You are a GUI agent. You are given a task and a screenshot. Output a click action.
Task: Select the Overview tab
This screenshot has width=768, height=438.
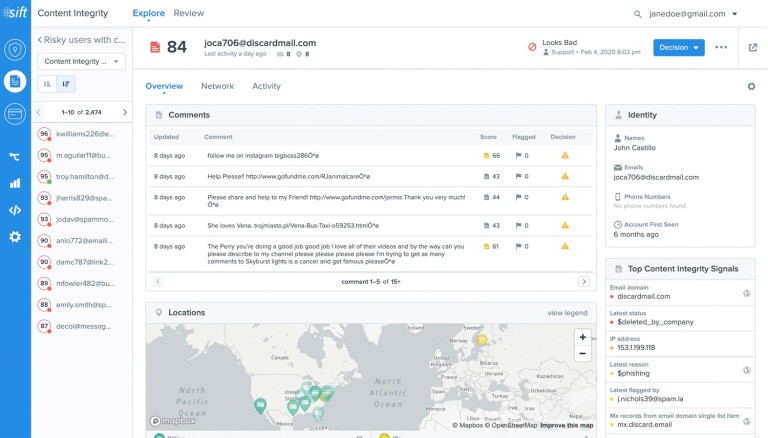coord(164,86)
